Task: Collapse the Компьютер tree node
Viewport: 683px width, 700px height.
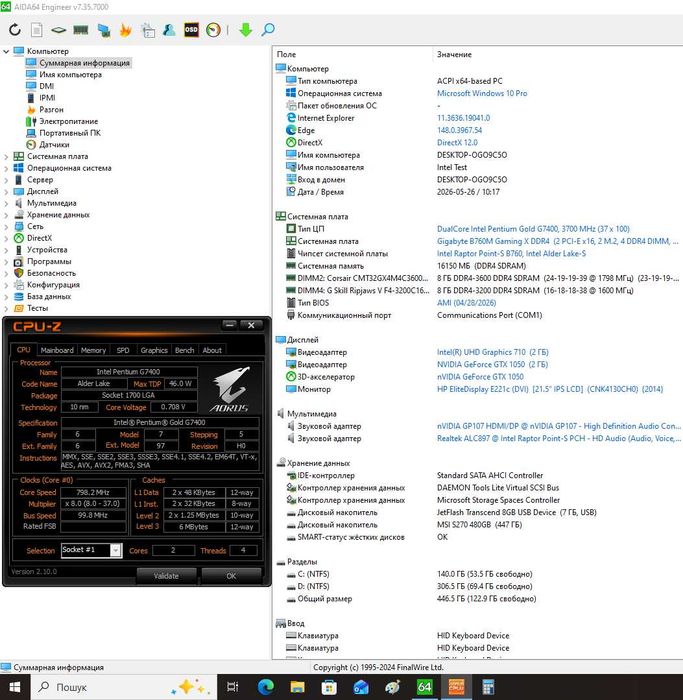Action: (6, 51)
